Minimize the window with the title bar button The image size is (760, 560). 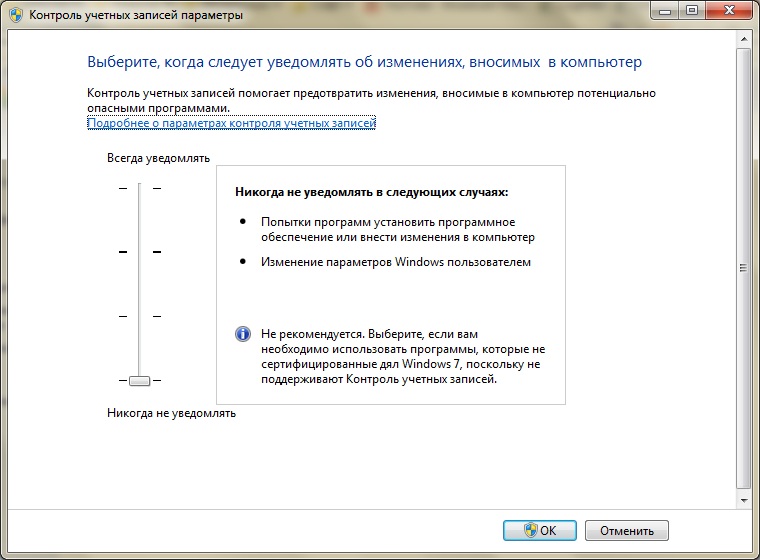(665, 11)
